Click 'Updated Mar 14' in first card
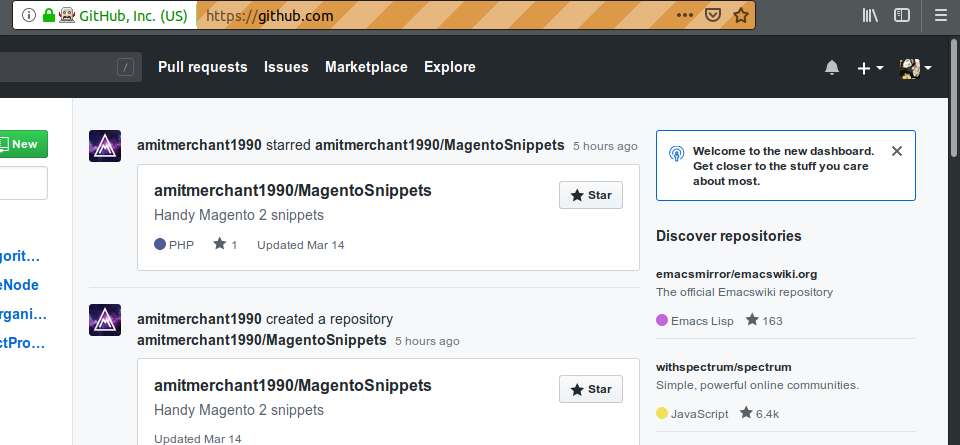The width and height of the screenshot is (960, 445). [x=301, y=245]
